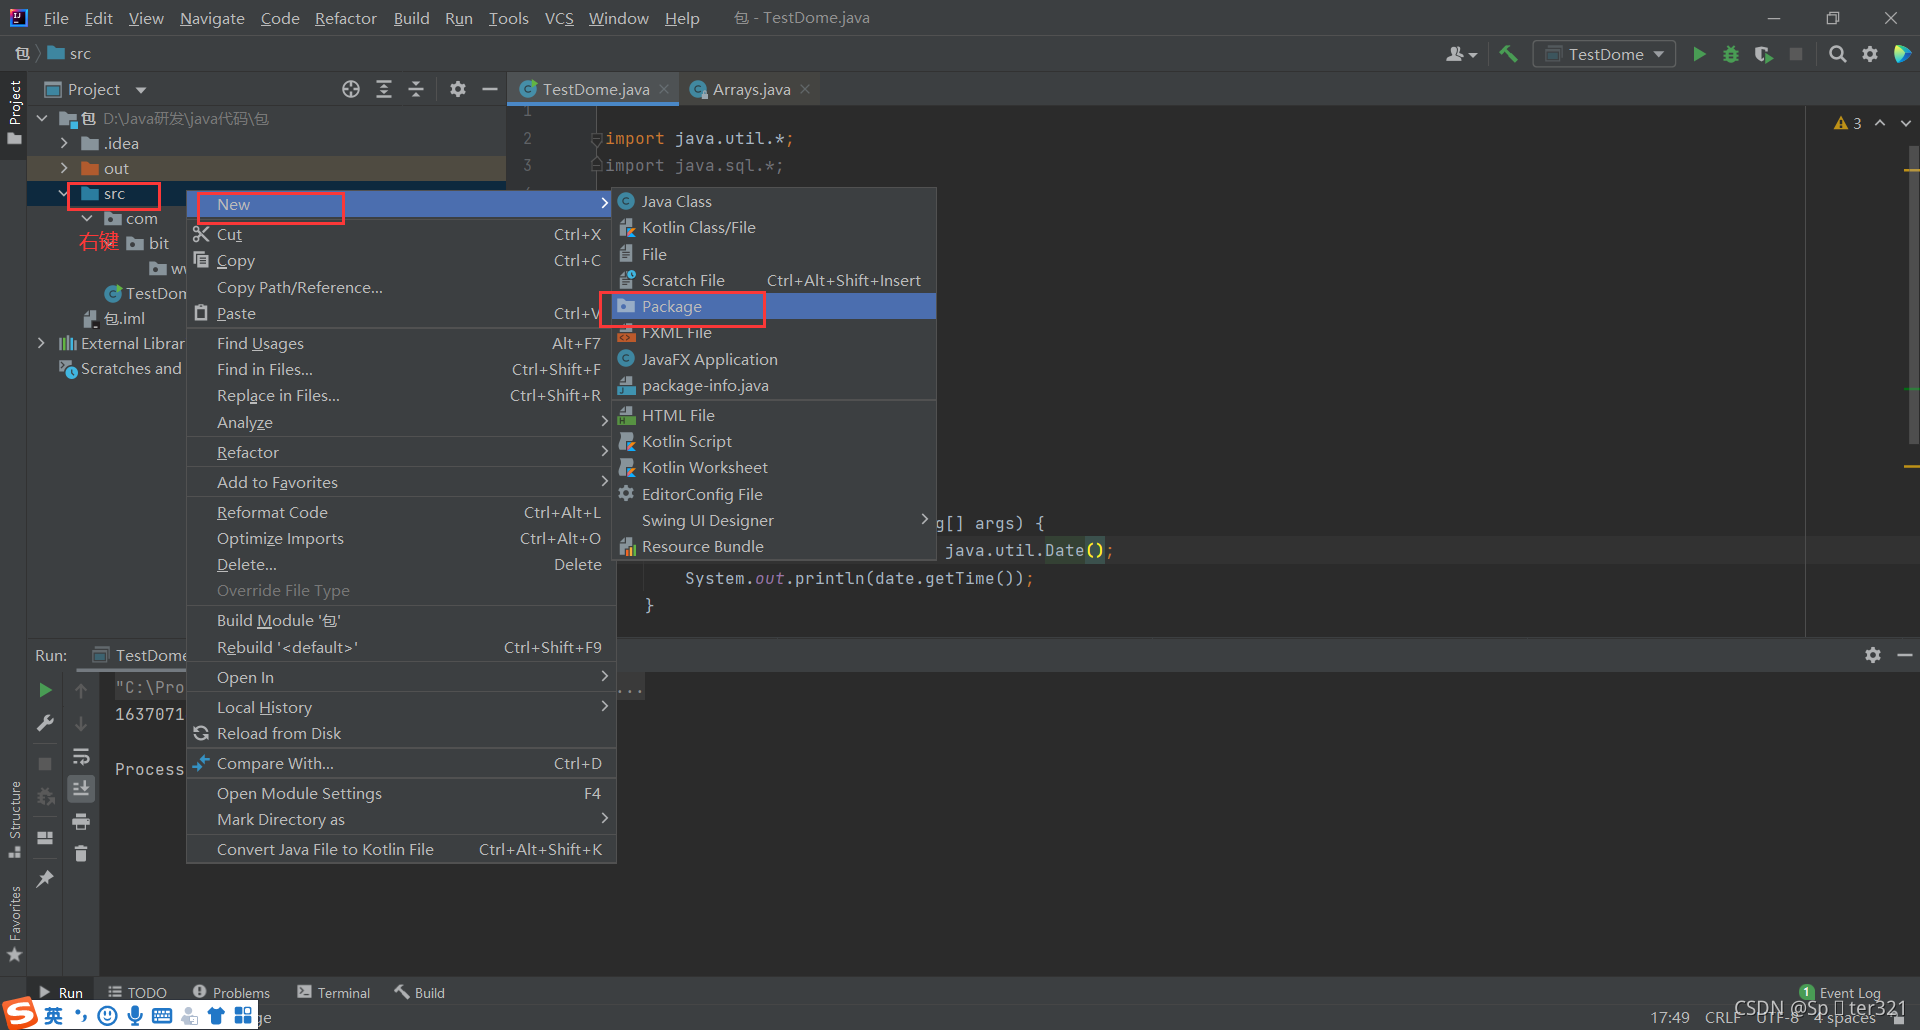This screenshot has width=1920, height=1030.
Task: Open TestDome run configuration dropdown
Action: tap(1605, 54)
